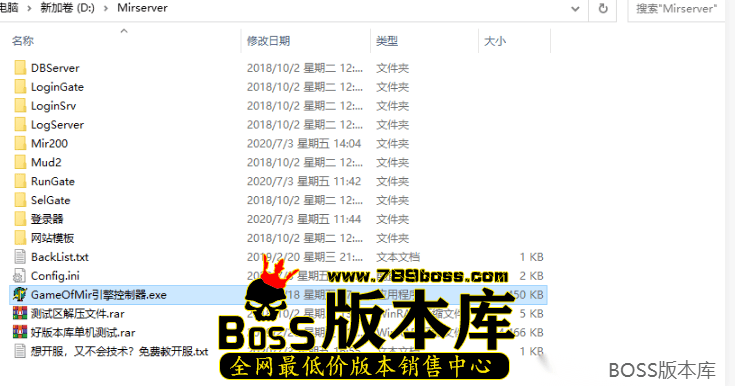This screenshot has width=735, height=386.
Task: Click the LoginSrv folder icon
Action: pyautogui.click(x=20, y=106)
